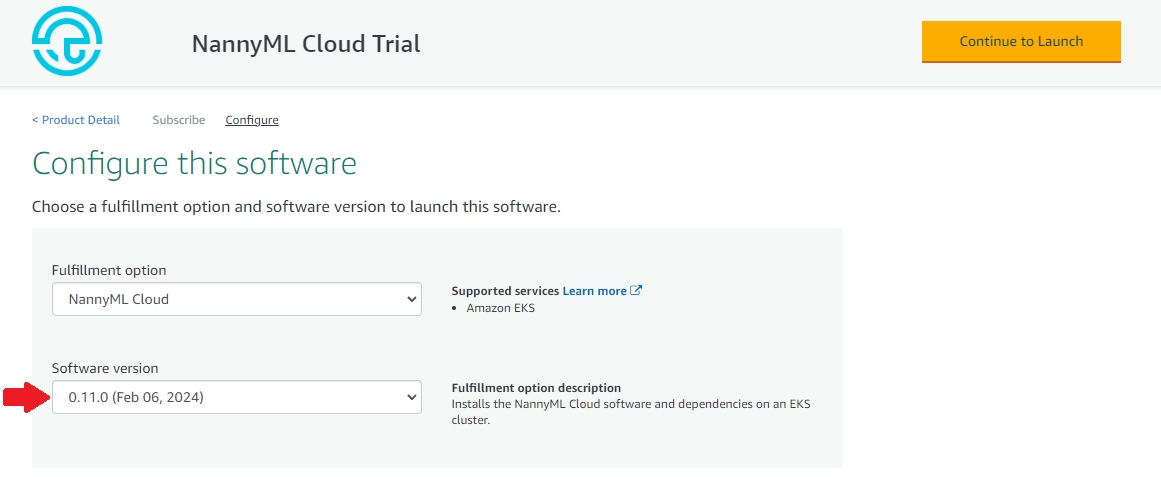
Task: Click the red arrow pointing at Software version
Action: 26,398
